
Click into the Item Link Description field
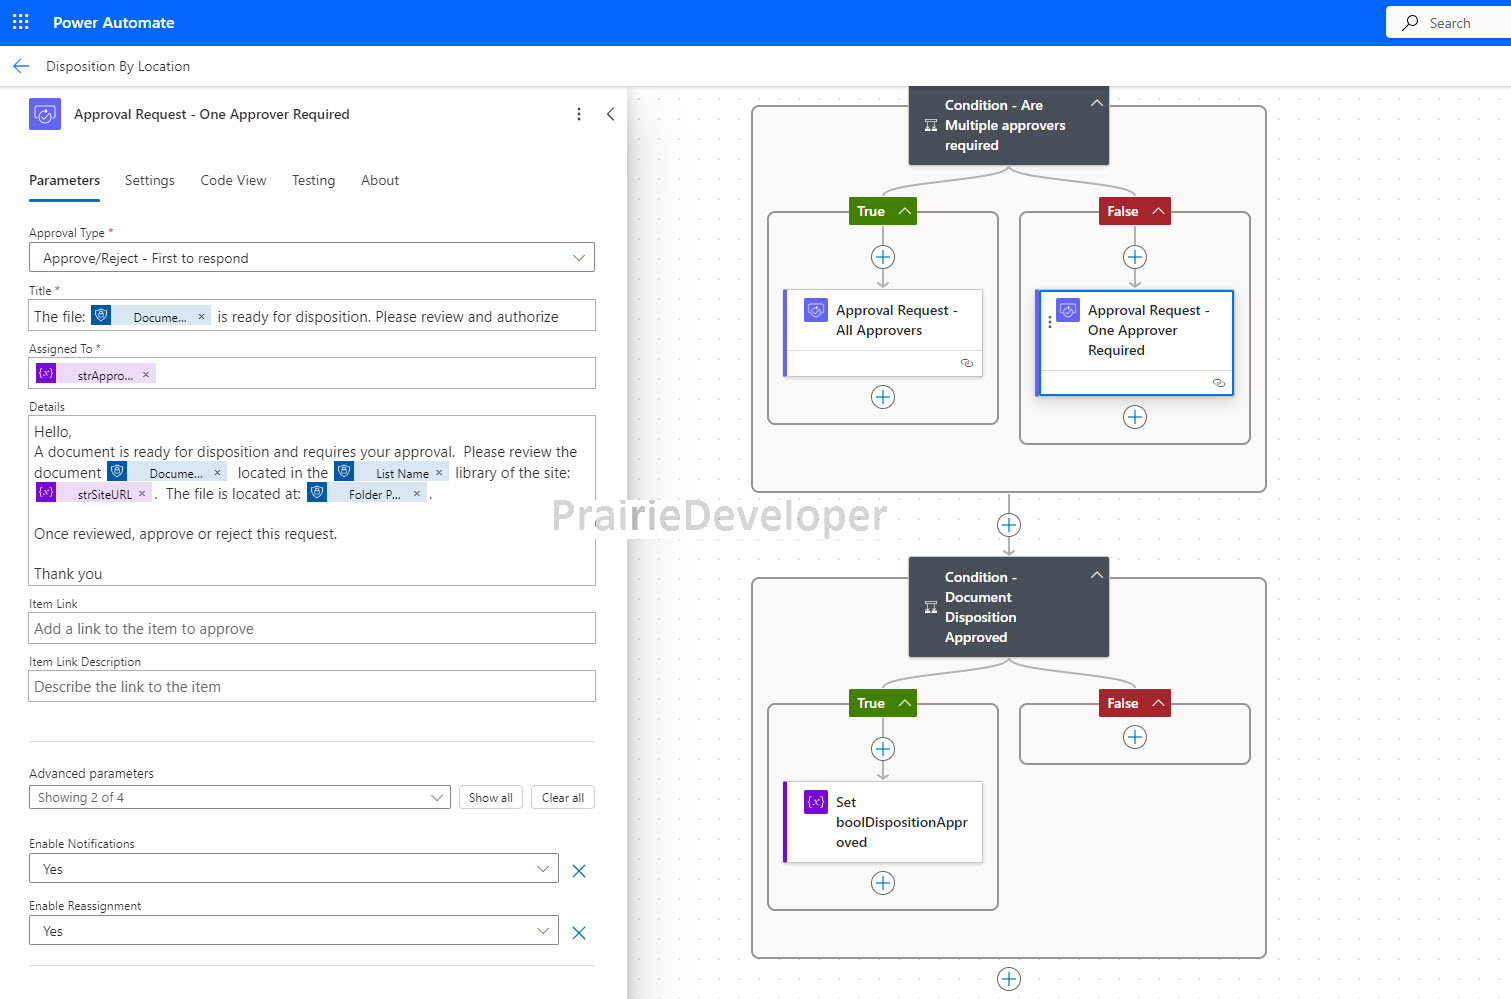point(312,687)
